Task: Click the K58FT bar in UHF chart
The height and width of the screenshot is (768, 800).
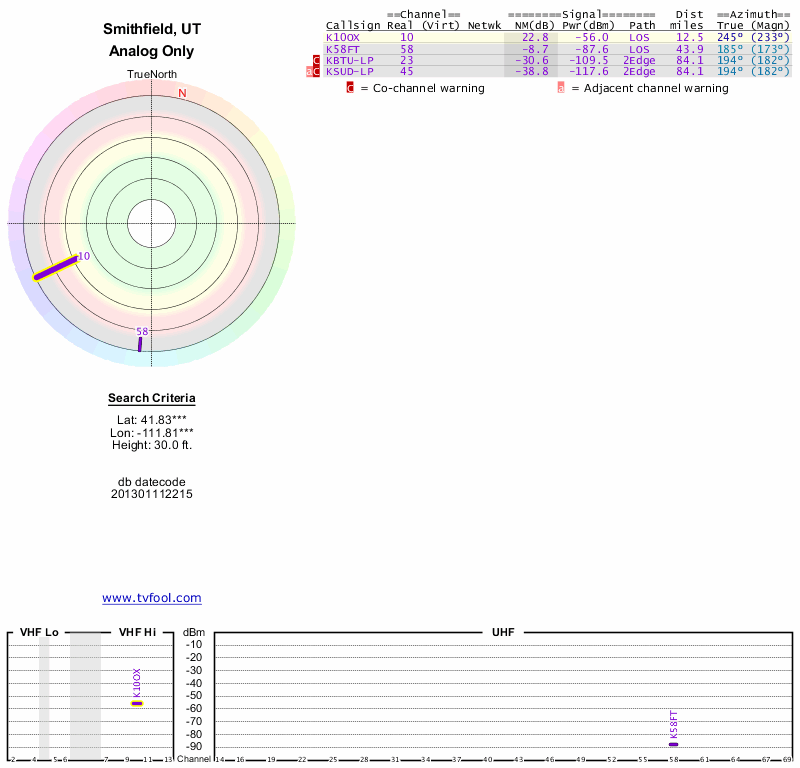Action: point(673,744)
